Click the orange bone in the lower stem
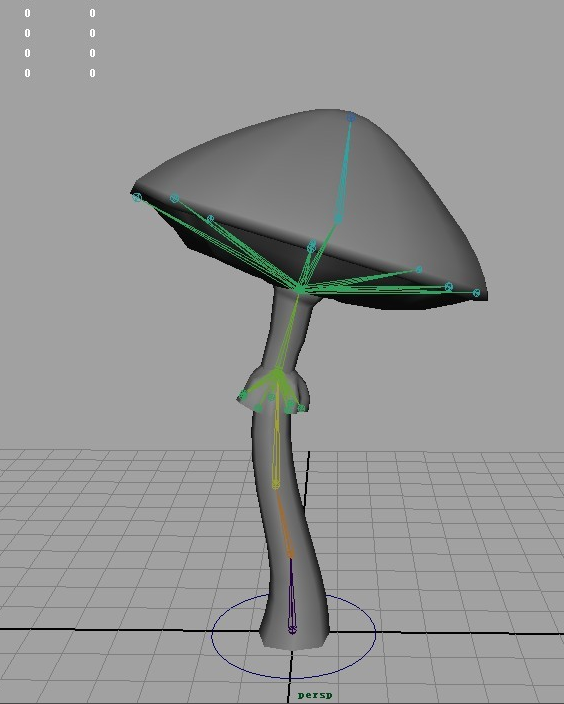This screenshot has width=564, height=704. pyautogui.click(x=284, y=523)
